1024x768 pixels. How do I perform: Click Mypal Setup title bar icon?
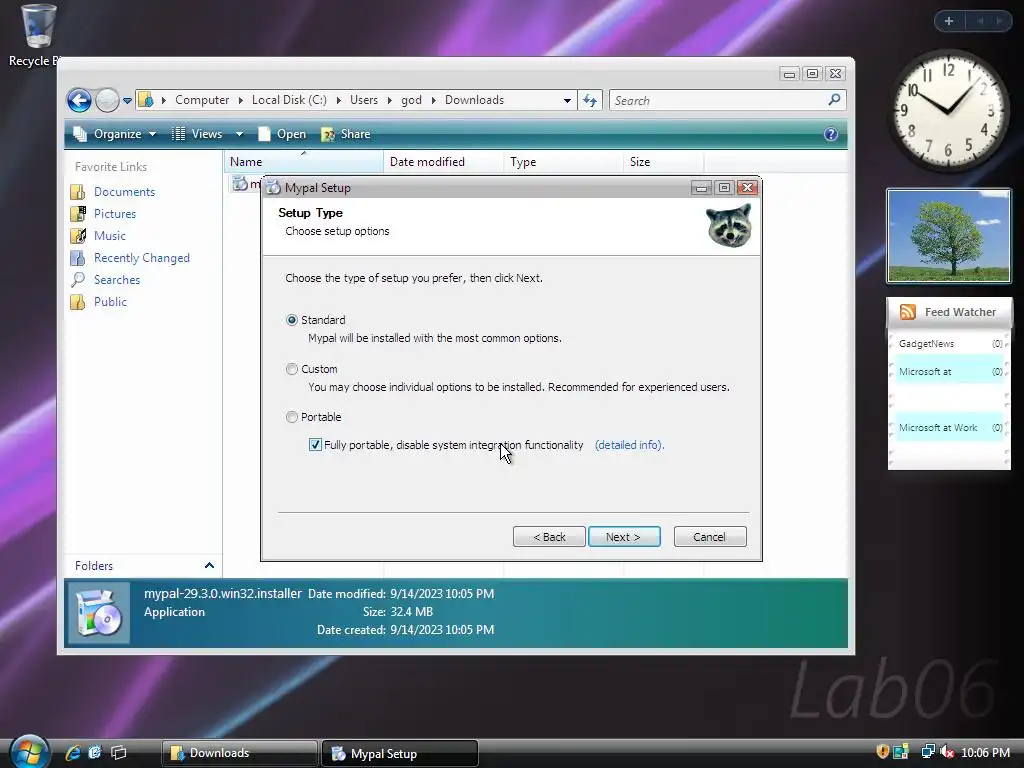[274, 187]
